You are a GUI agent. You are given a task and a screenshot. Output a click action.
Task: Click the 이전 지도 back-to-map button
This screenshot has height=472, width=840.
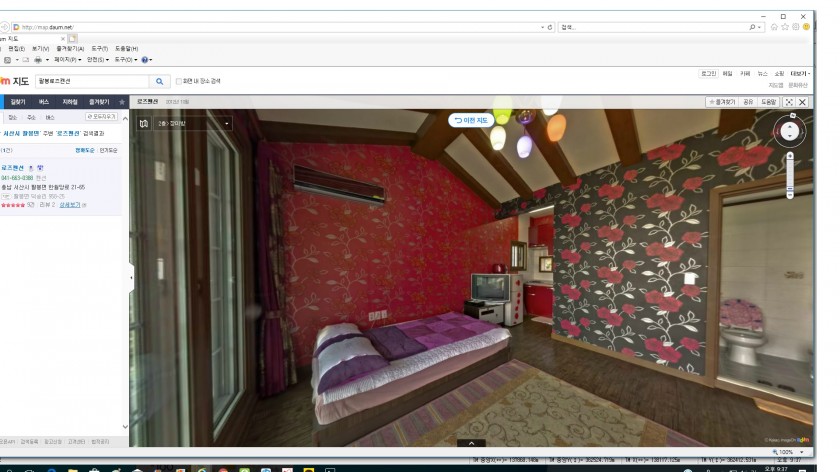[471, 120]
